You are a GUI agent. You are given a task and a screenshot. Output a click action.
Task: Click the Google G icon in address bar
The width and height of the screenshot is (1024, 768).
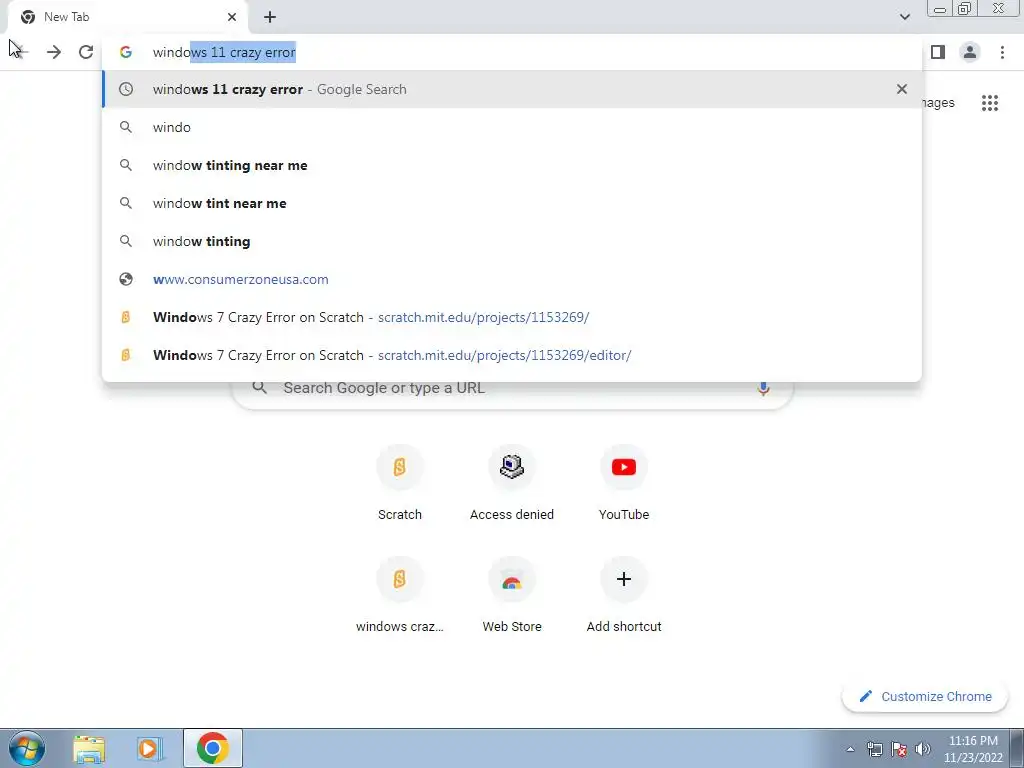[x=126, y=52]
